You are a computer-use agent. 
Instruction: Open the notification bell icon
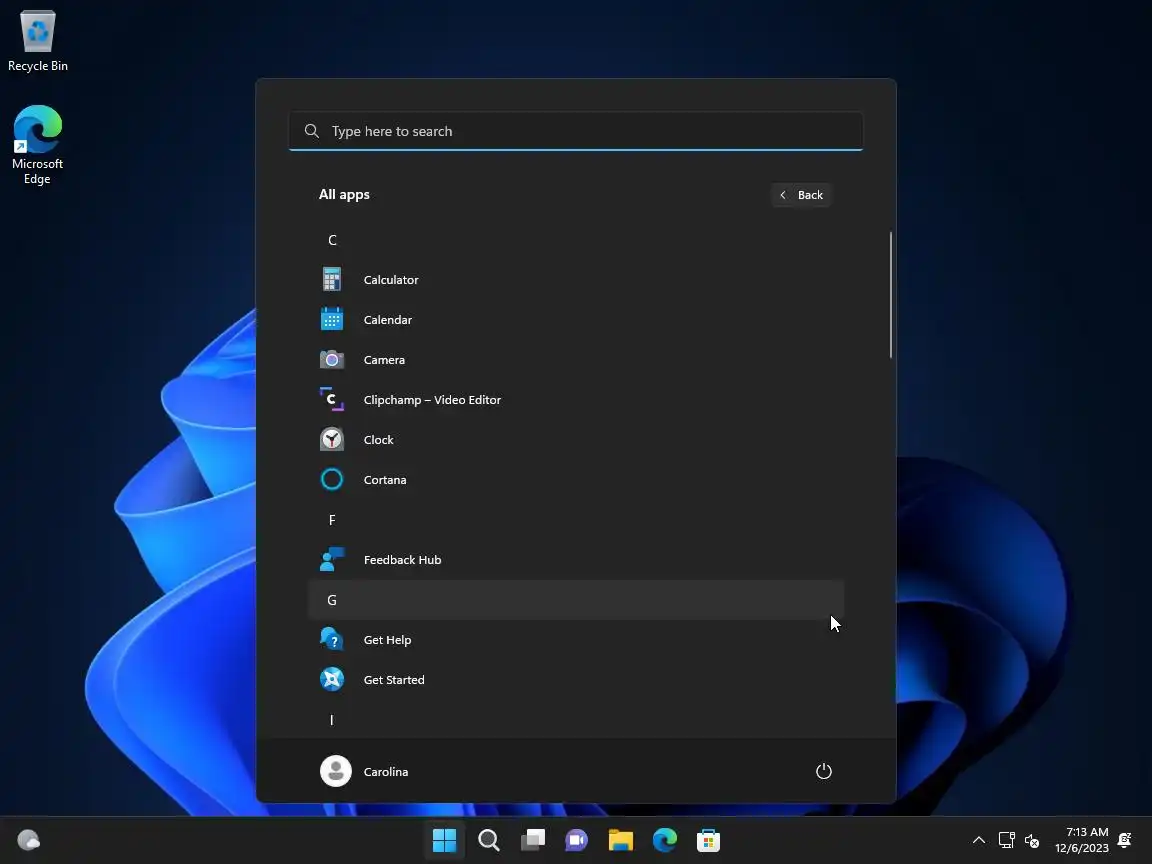tap(1124, 840)
